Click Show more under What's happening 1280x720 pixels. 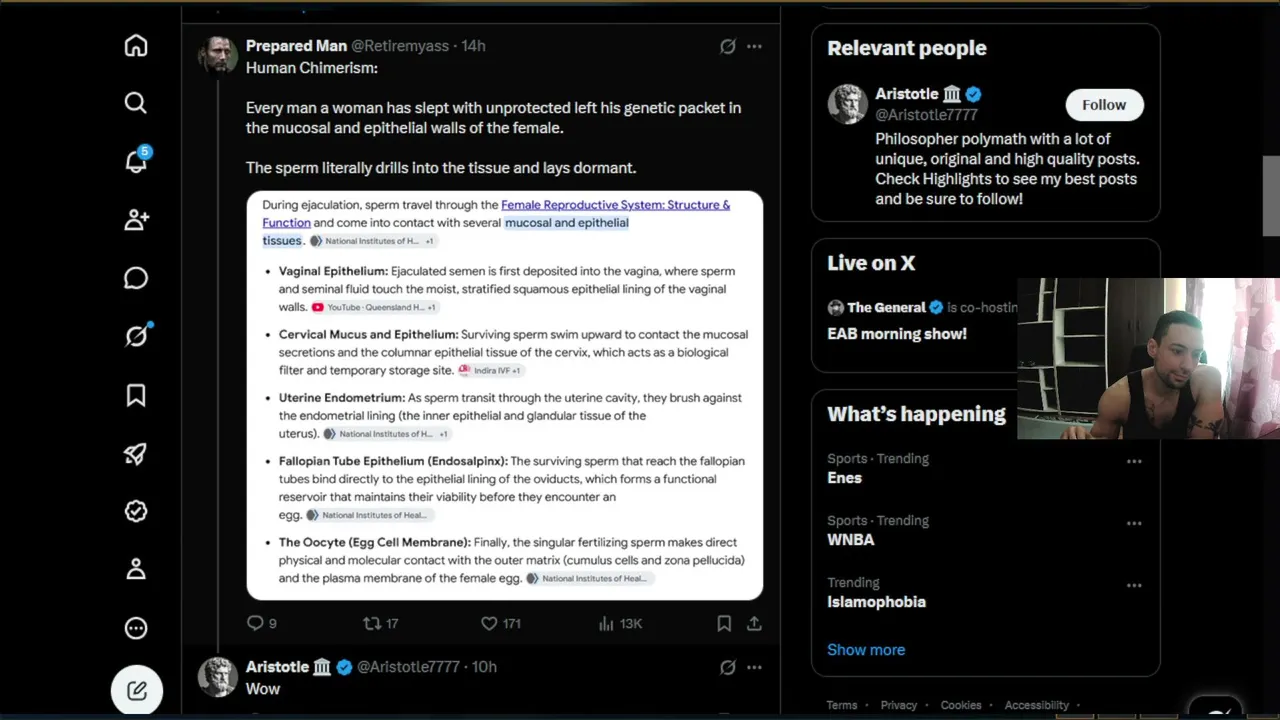coord(866,649)
